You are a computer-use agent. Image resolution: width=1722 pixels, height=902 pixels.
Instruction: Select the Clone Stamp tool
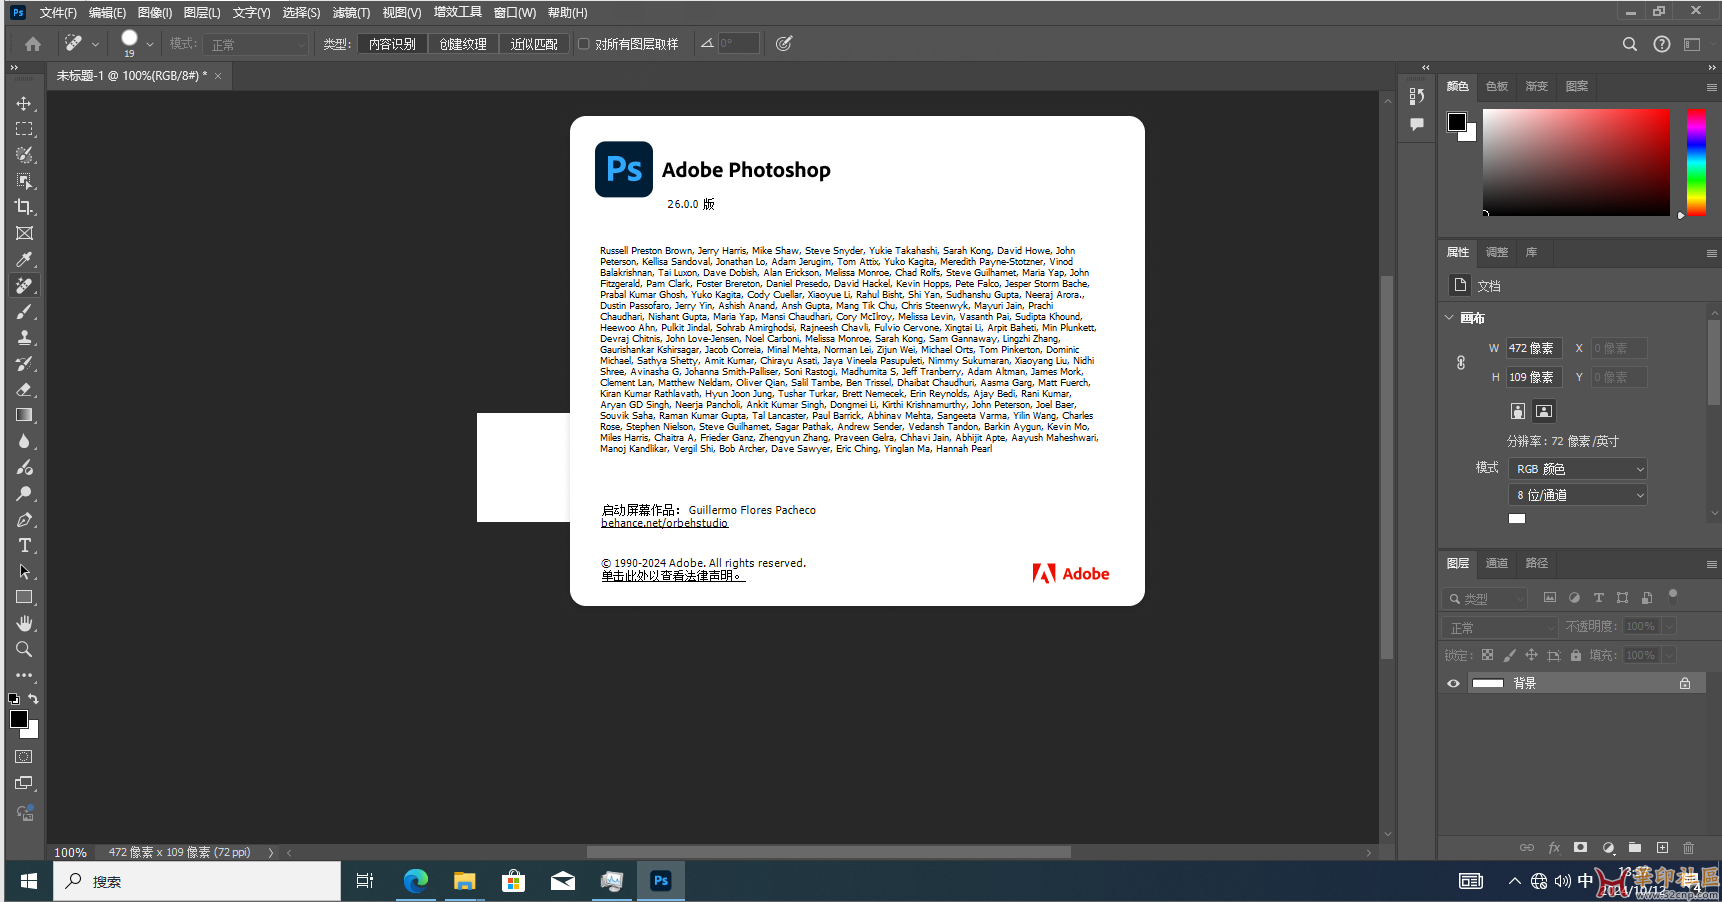point(24,337)
